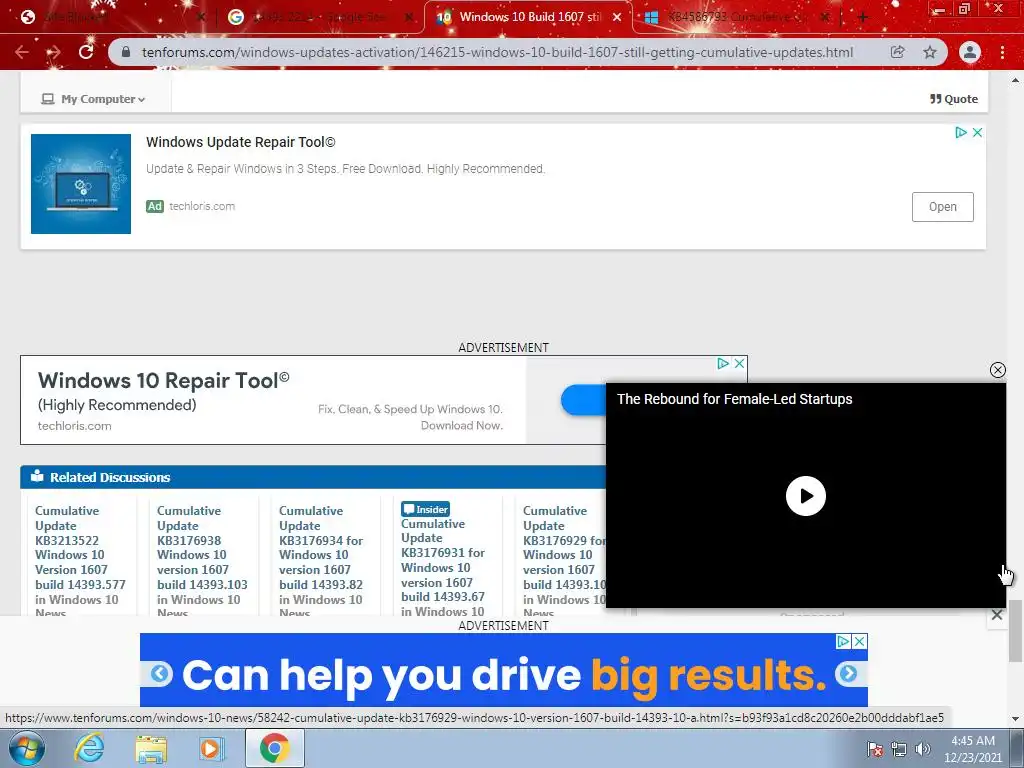Go forward with Chrome forward arrow

pos(54,52)
